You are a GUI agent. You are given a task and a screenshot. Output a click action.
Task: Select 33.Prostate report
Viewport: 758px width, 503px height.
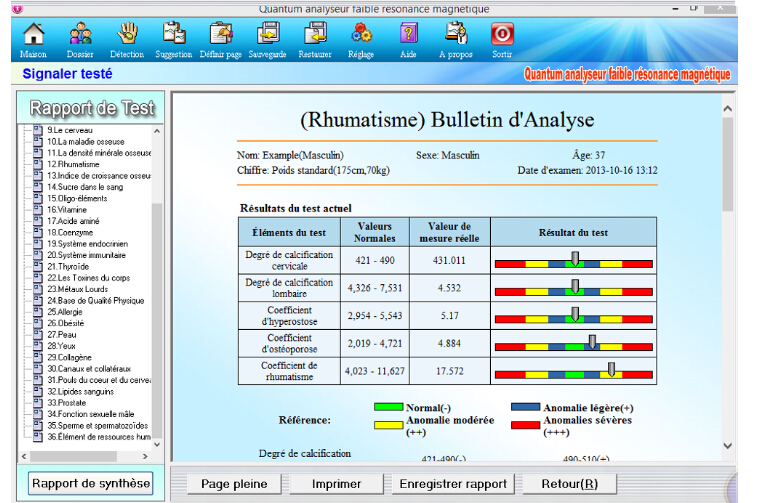[x=67, y=402]
